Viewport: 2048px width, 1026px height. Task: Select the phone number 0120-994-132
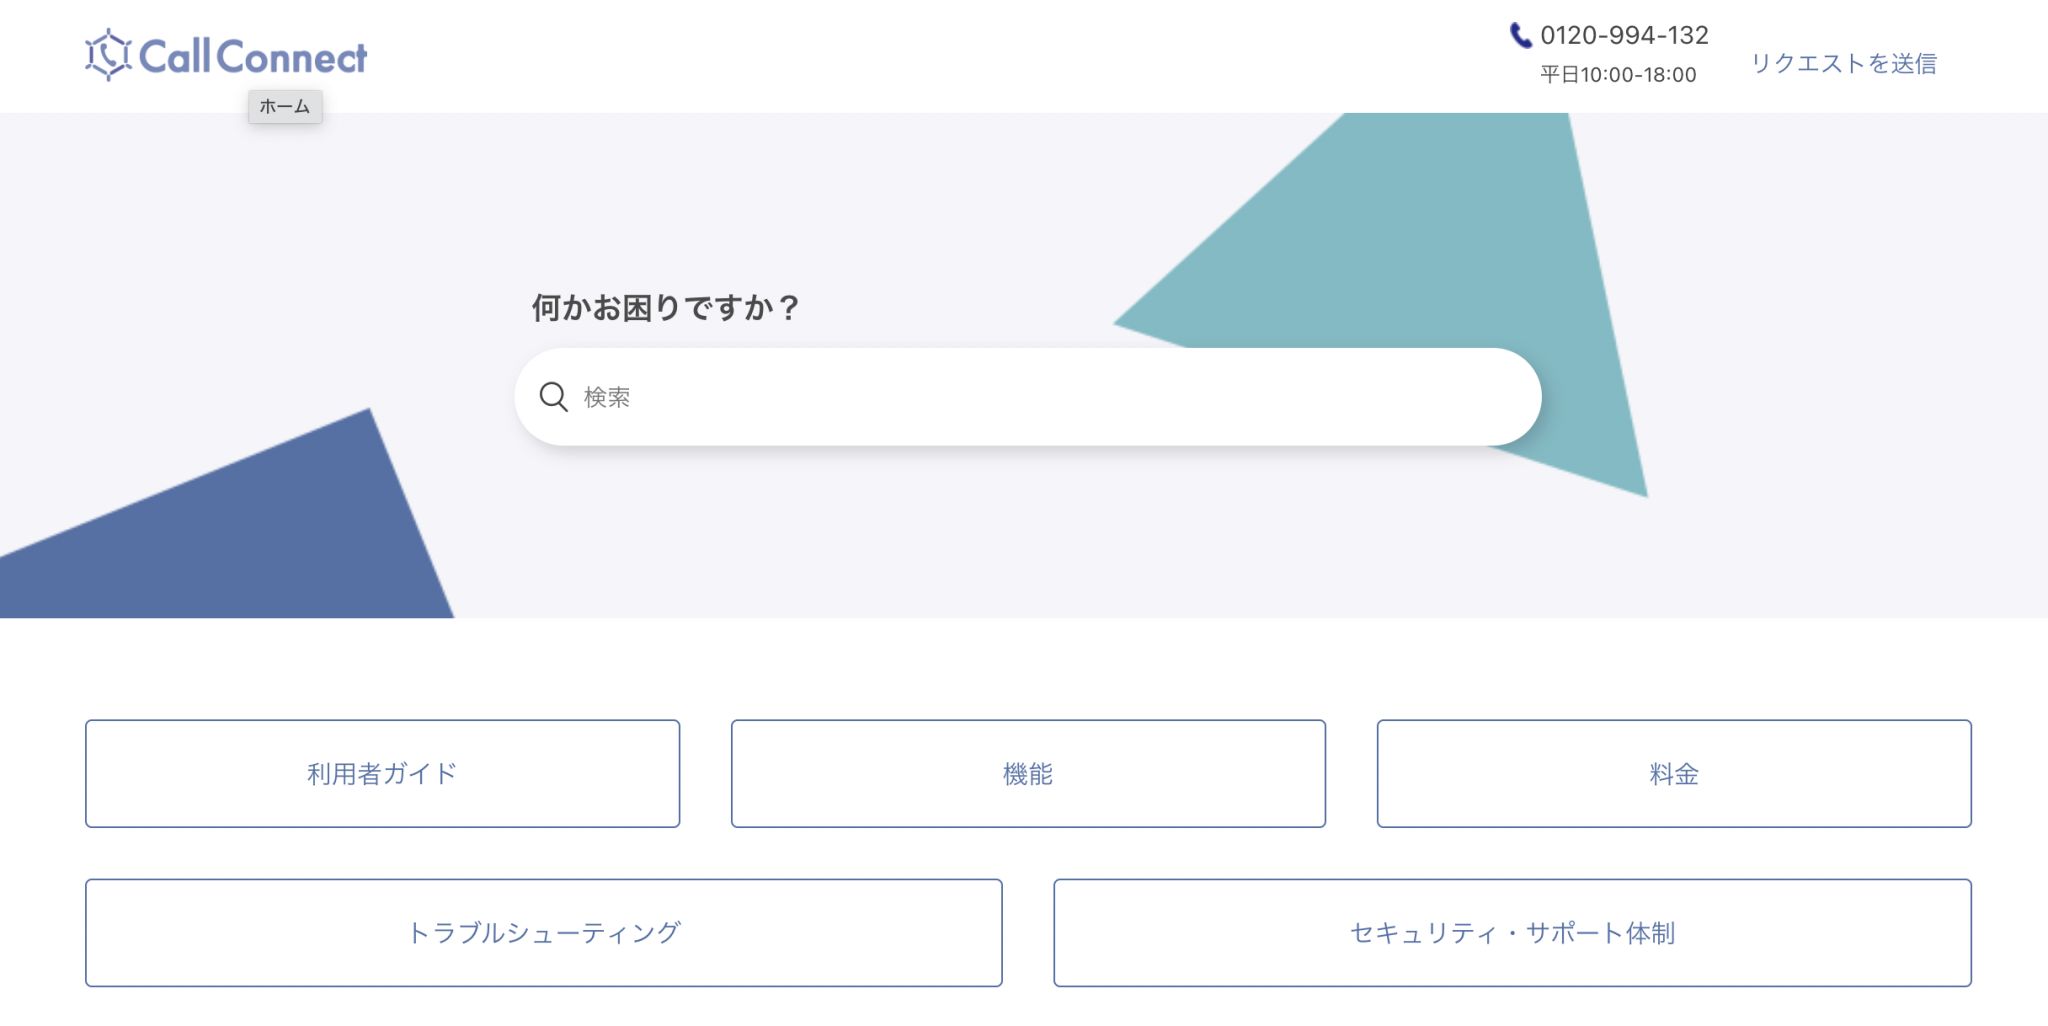pyautogui.click(x=1625, y=34)
